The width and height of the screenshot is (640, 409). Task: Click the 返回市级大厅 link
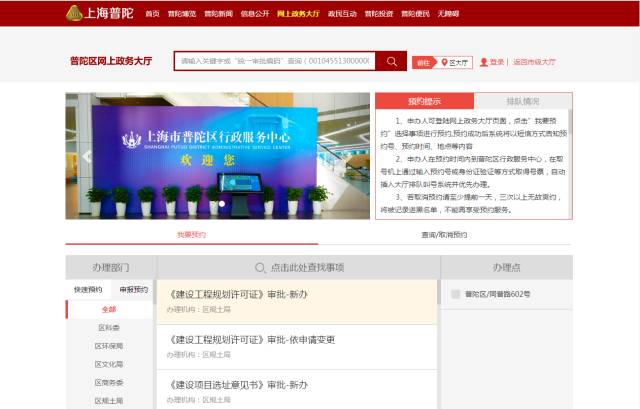pos(534,62)
